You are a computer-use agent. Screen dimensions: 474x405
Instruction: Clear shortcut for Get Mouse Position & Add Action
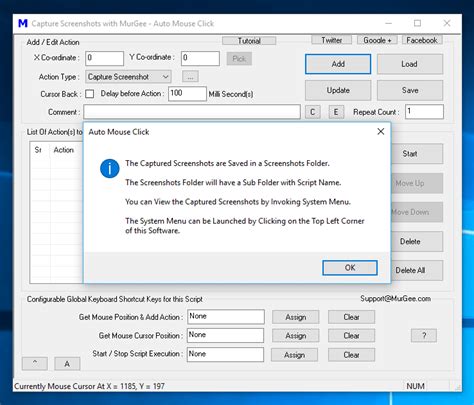click(x=351, y=317)
